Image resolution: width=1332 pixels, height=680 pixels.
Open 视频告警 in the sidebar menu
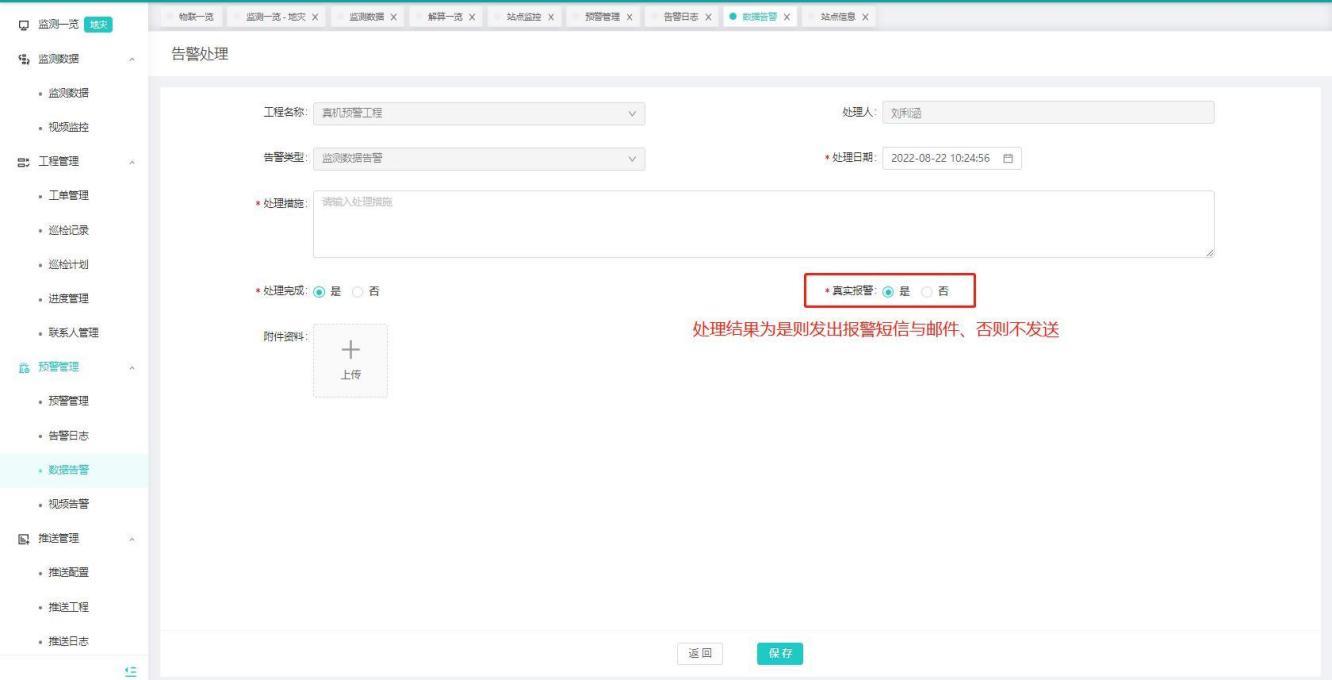(x=69, y=503)
